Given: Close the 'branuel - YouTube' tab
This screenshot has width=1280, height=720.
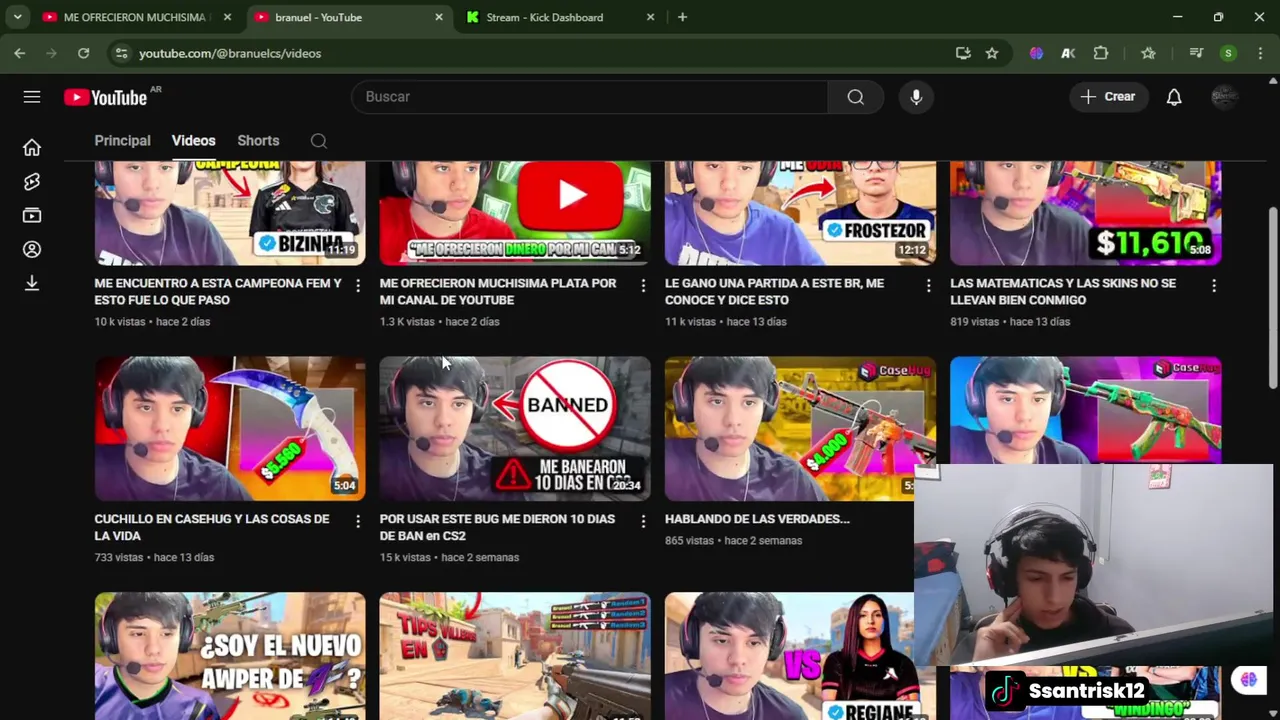Looking at the screenshot, I should pos(438,17).
